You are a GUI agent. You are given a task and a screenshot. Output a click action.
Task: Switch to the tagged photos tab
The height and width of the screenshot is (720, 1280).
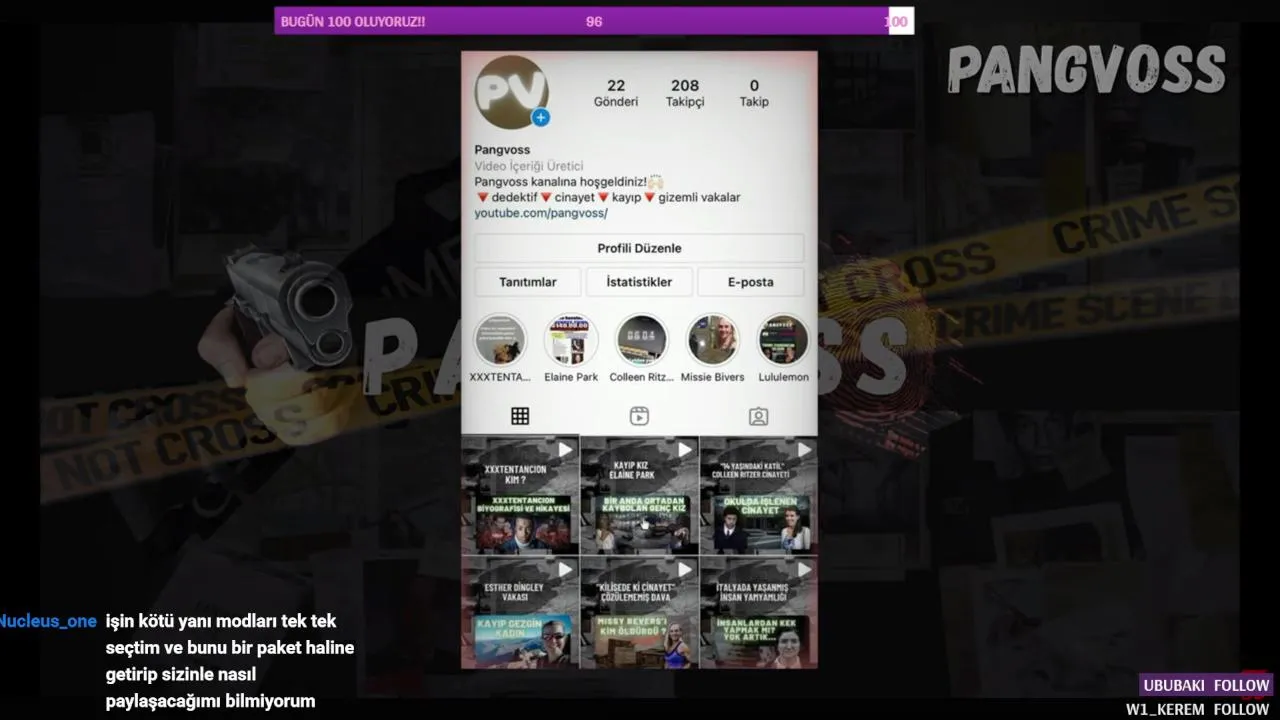tap(759, 416)
